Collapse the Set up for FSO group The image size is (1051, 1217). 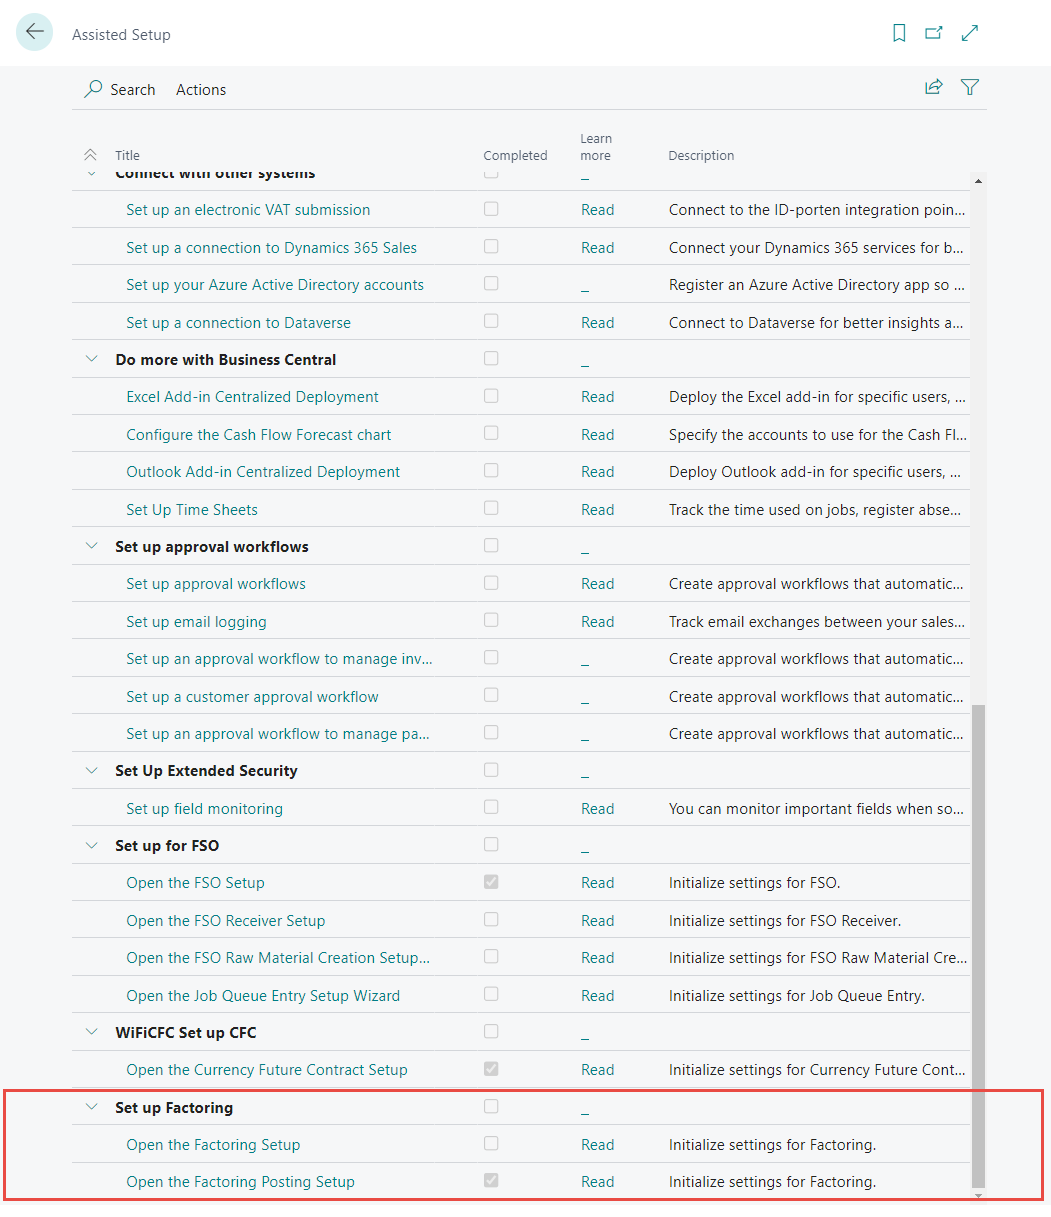[92, 845]
